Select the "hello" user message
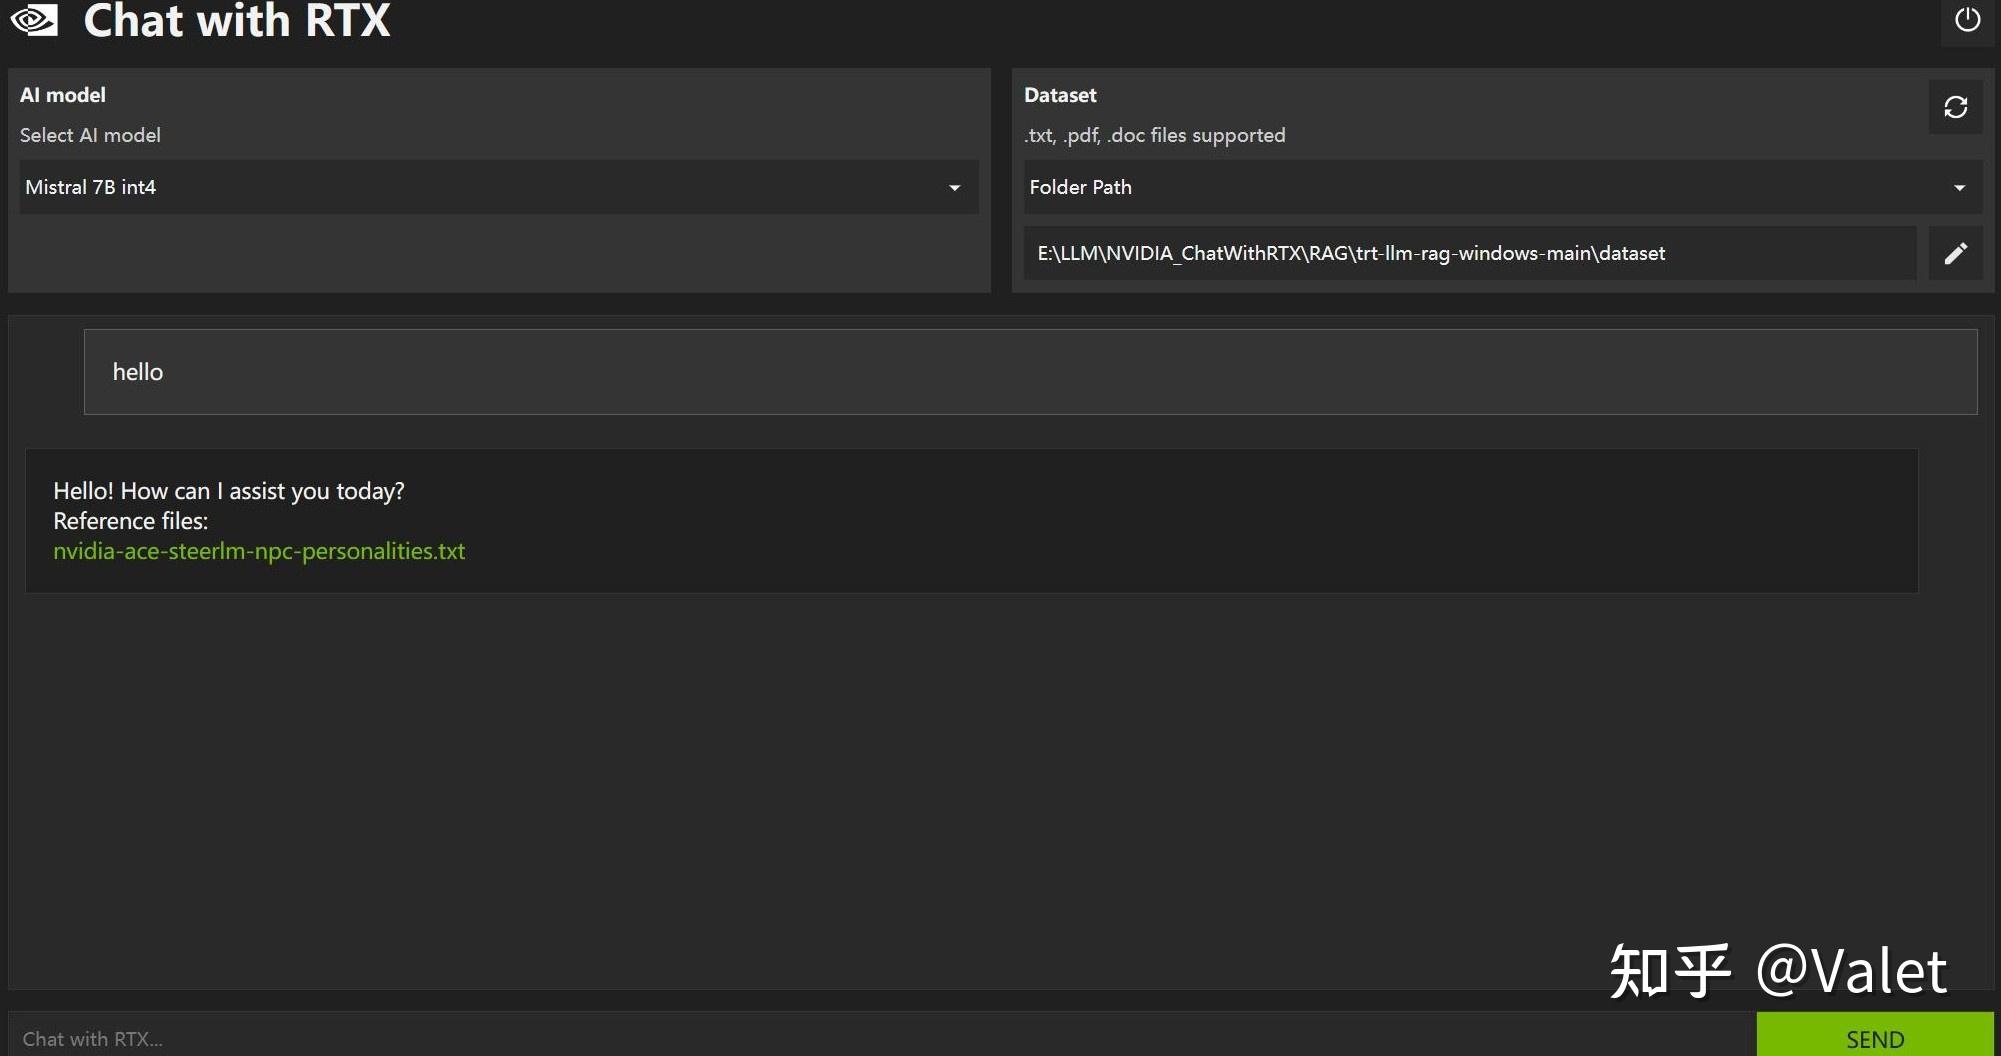2001x1056 pixels. (x=1030, y=372)
